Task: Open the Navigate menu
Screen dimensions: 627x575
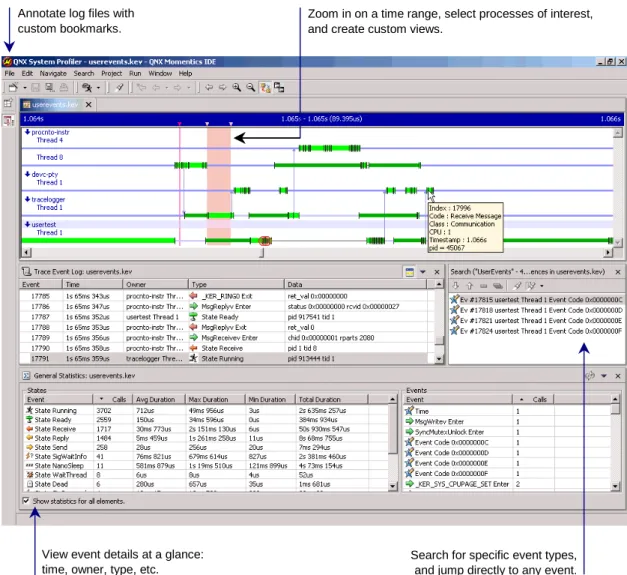Action: [53, 73]
